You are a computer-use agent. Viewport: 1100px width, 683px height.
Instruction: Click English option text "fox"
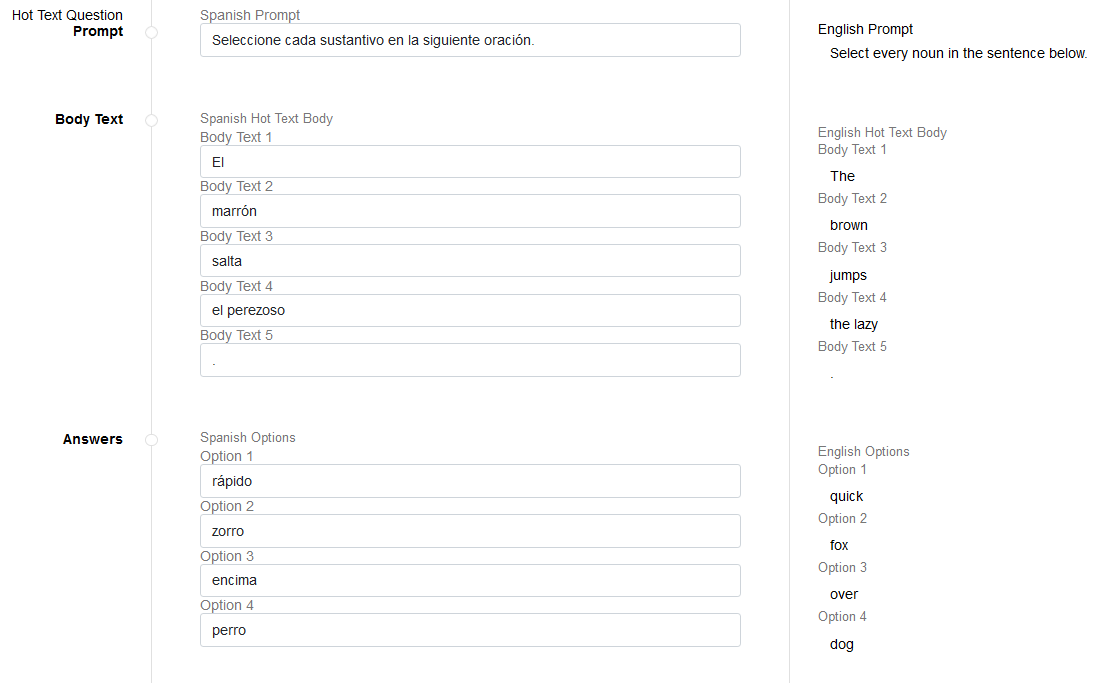coord(839,545)
